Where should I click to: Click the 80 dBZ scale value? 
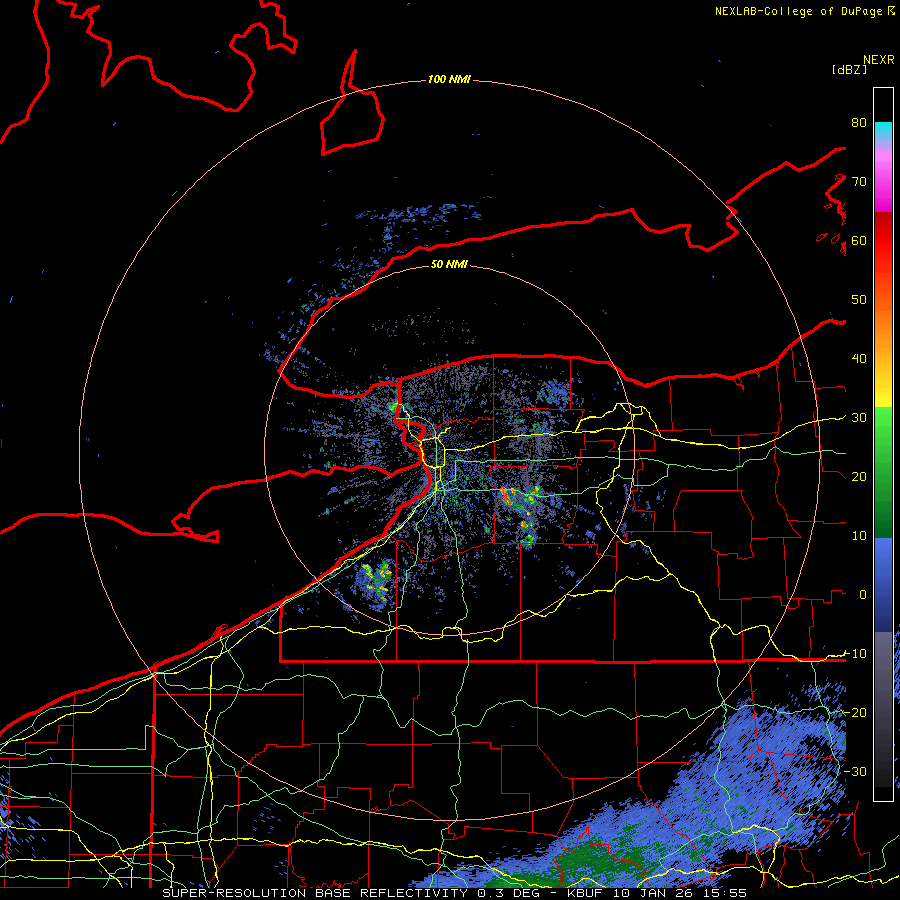(859, 122)
